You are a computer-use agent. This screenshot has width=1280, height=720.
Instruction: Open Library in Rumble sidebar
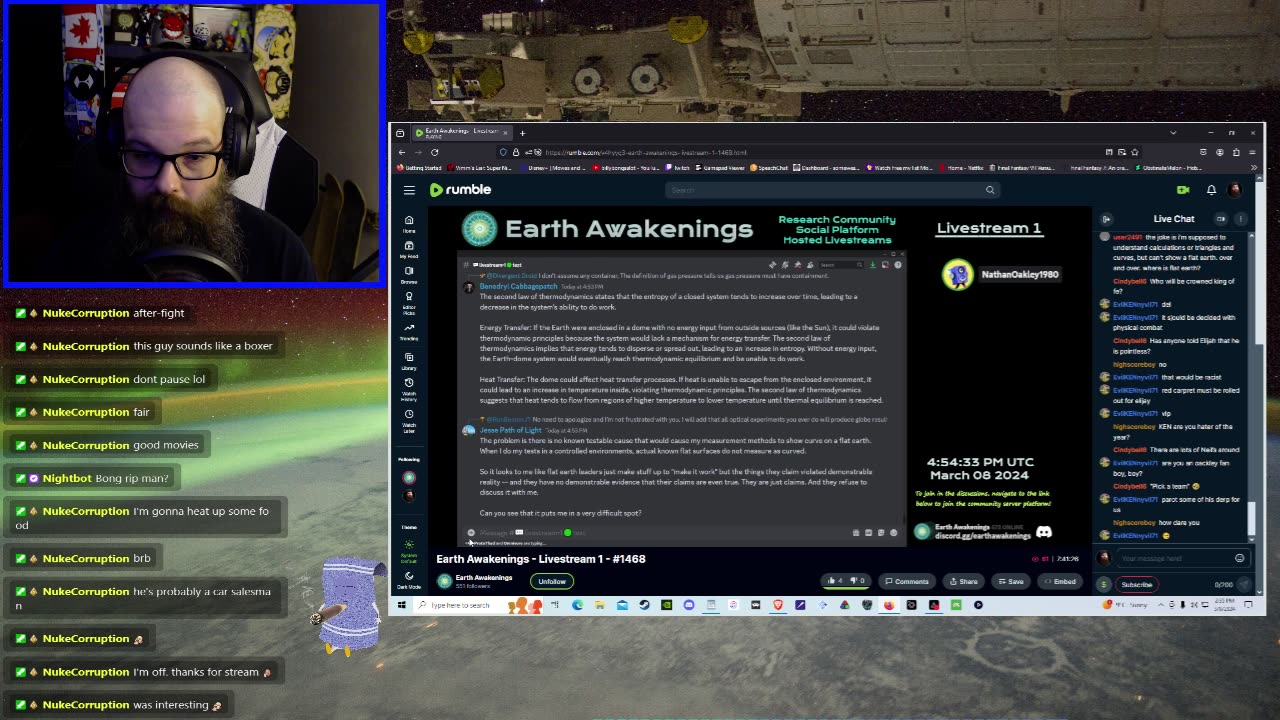[409, 361]
